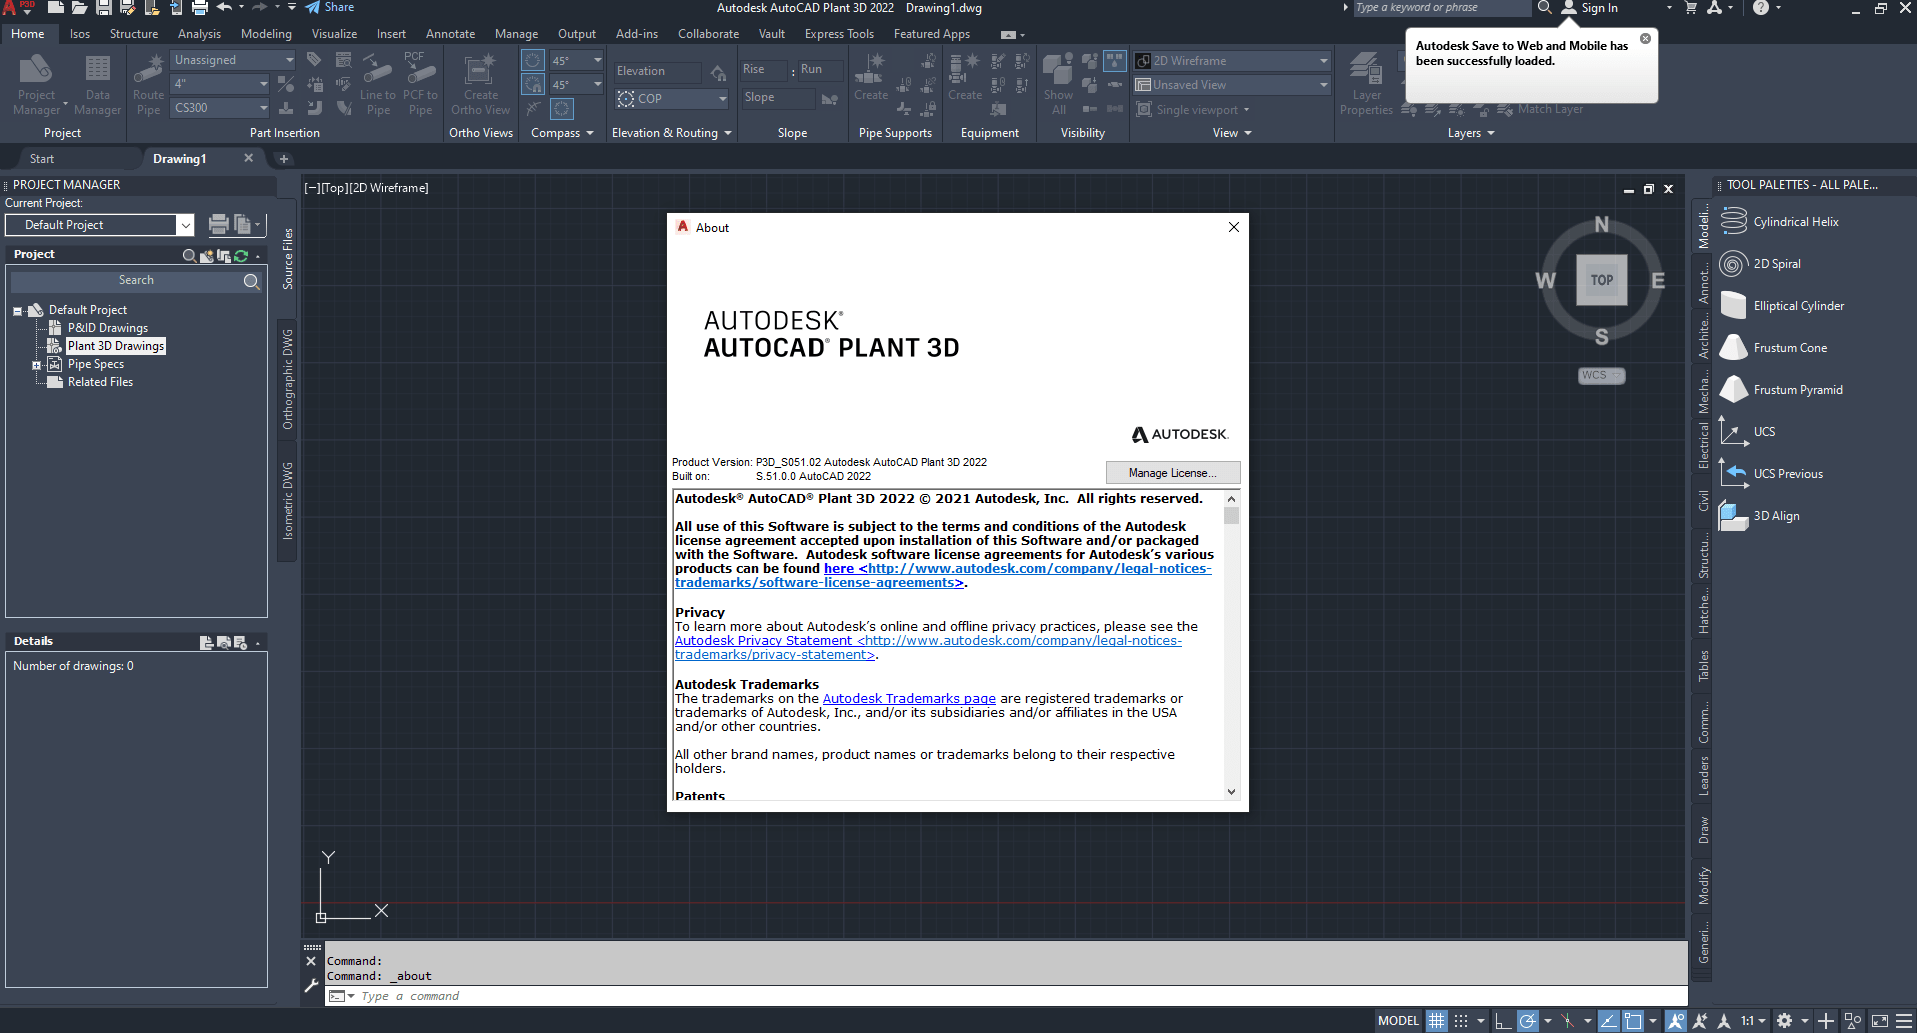Select the 2D Spiral palette tool
1917x1033 pixels.
coord(1760,264)
